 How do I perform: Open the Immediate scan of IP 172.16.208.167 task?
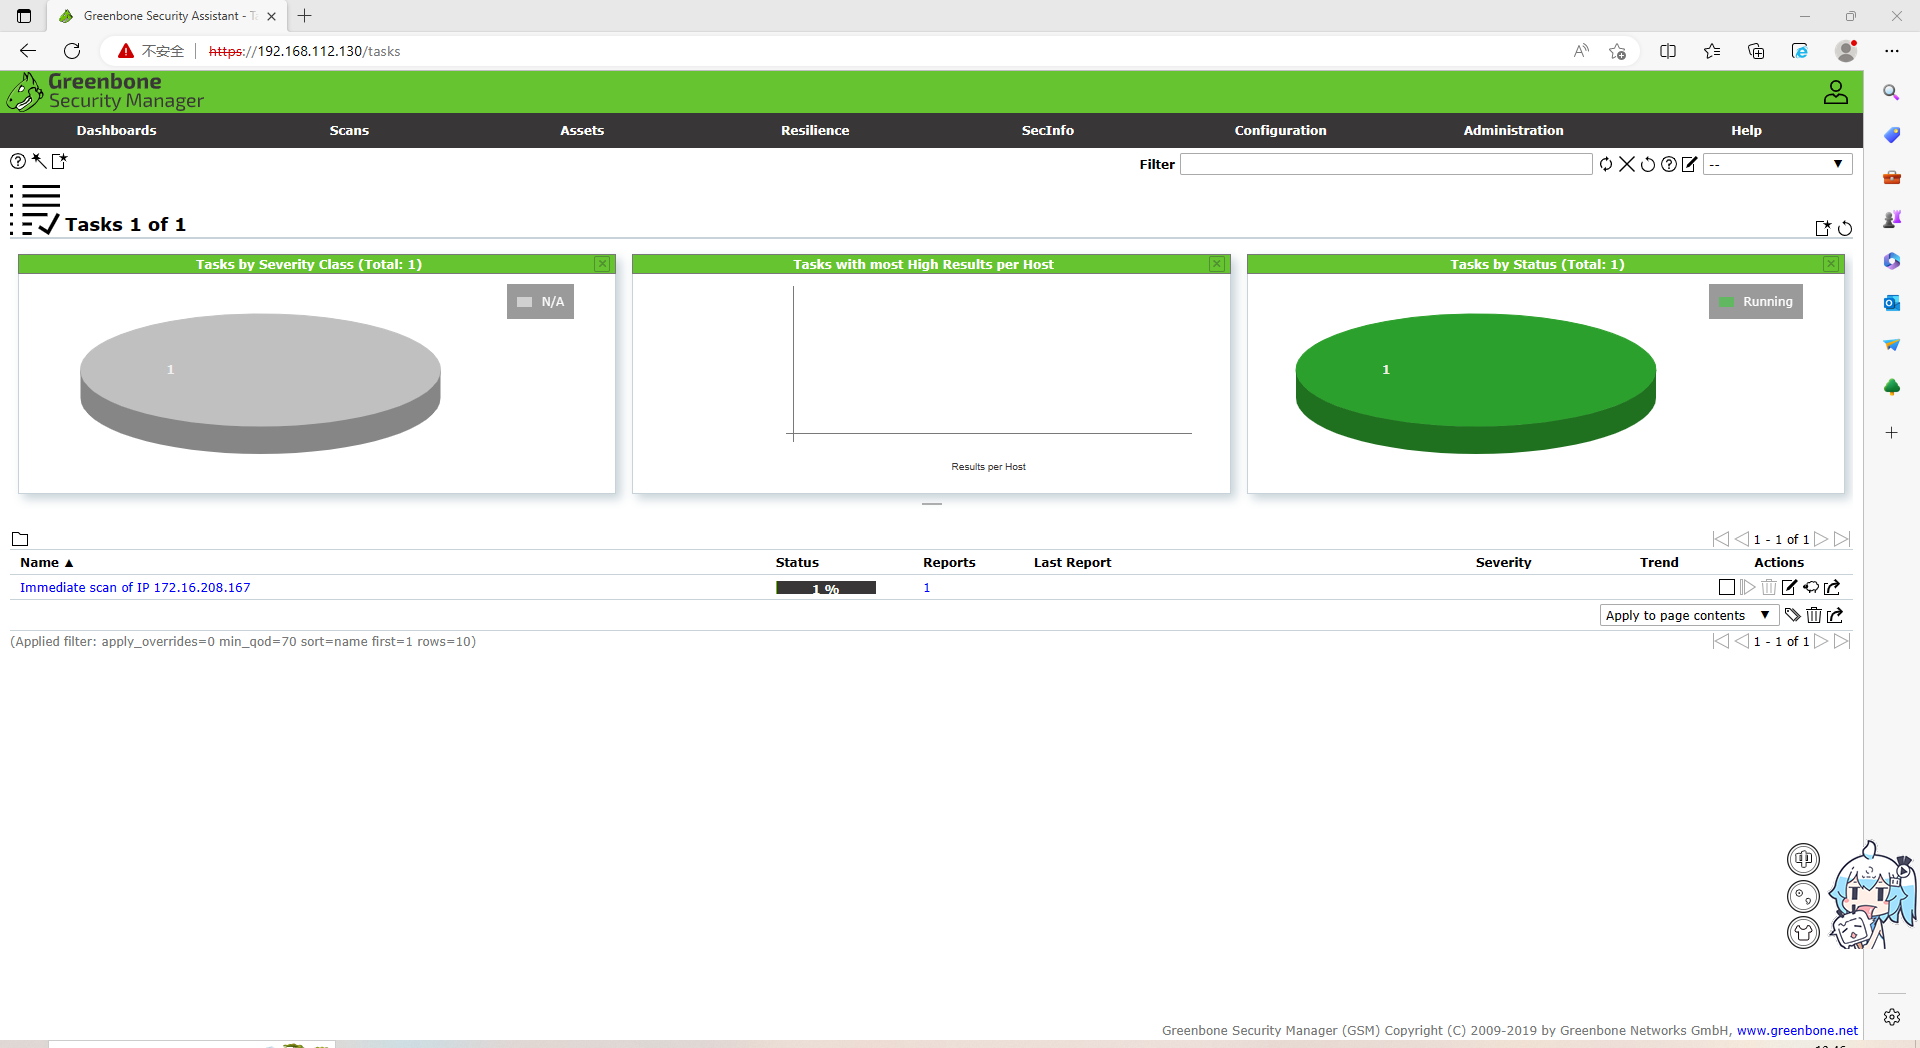point(135,588)
